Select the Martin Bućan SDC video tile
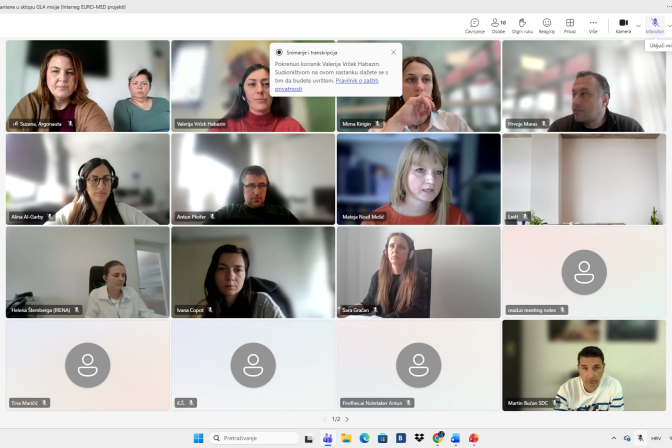This screenshot has width=672, height=448. coord(584,365)
